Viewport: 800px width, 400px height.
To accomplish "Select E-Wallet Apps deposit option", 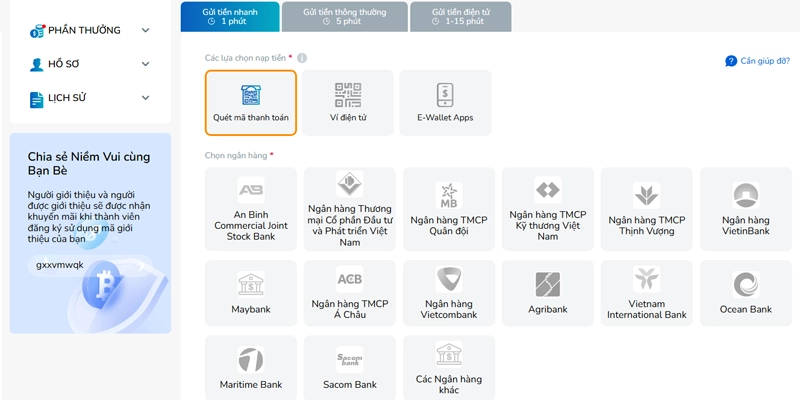I will point(445,103).
